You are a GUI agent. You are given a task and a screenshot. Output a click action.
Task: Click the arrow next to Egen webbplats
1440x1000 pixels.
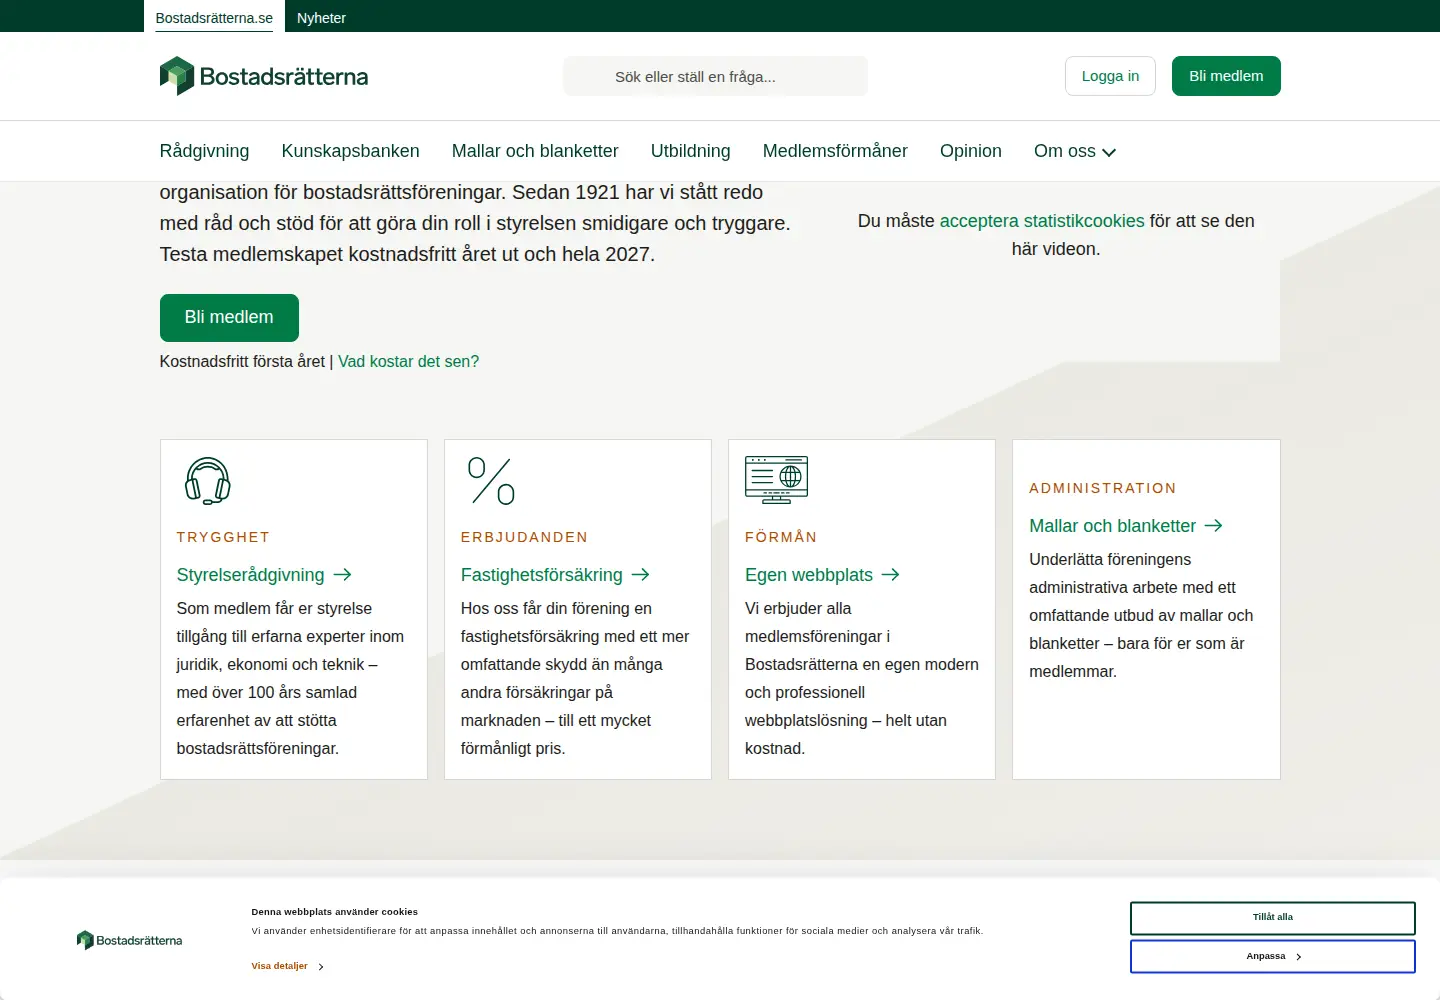pos(891,575)
